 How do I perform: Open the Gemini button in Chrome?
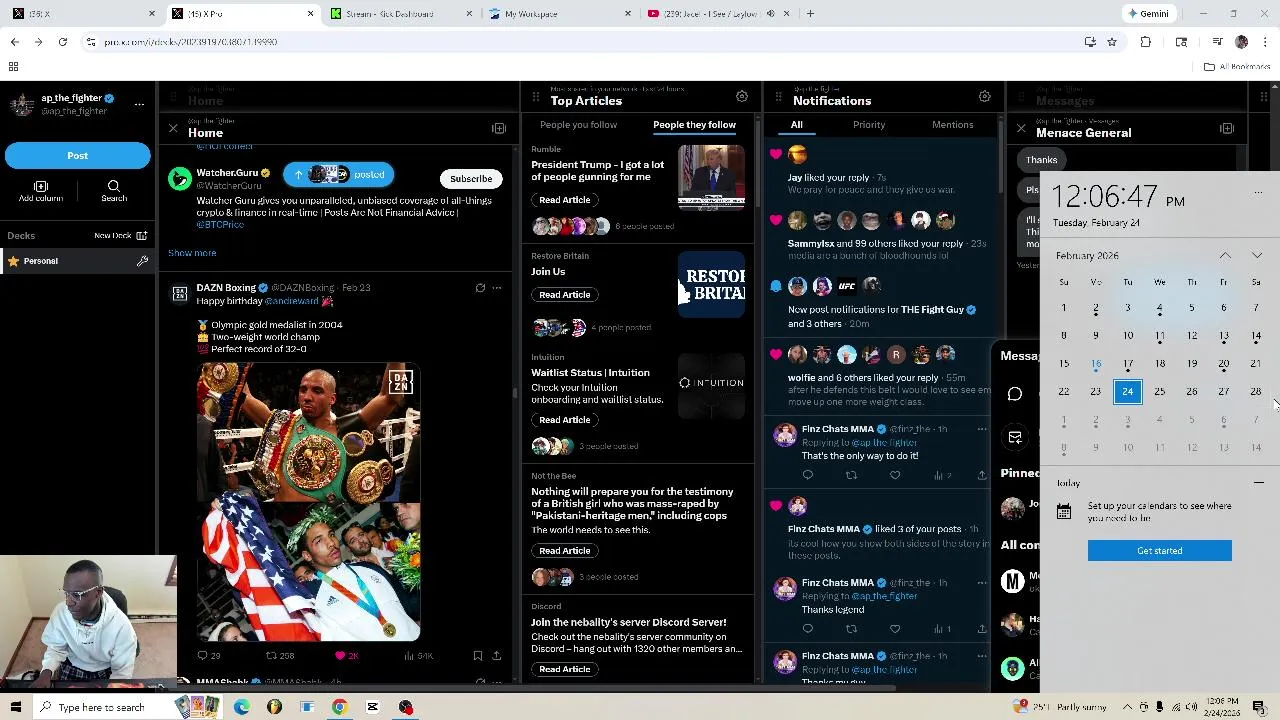coord(1148,14)
